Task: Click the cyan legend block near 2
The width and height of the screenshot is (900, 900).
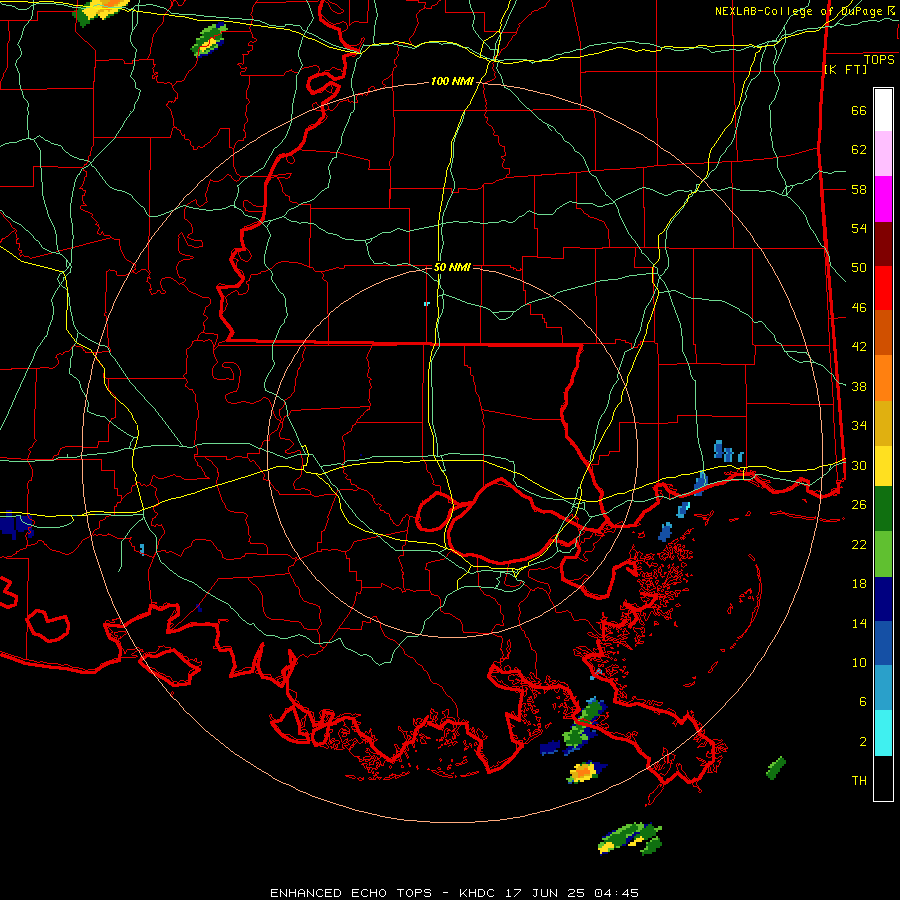Action: tap(883, 733)
